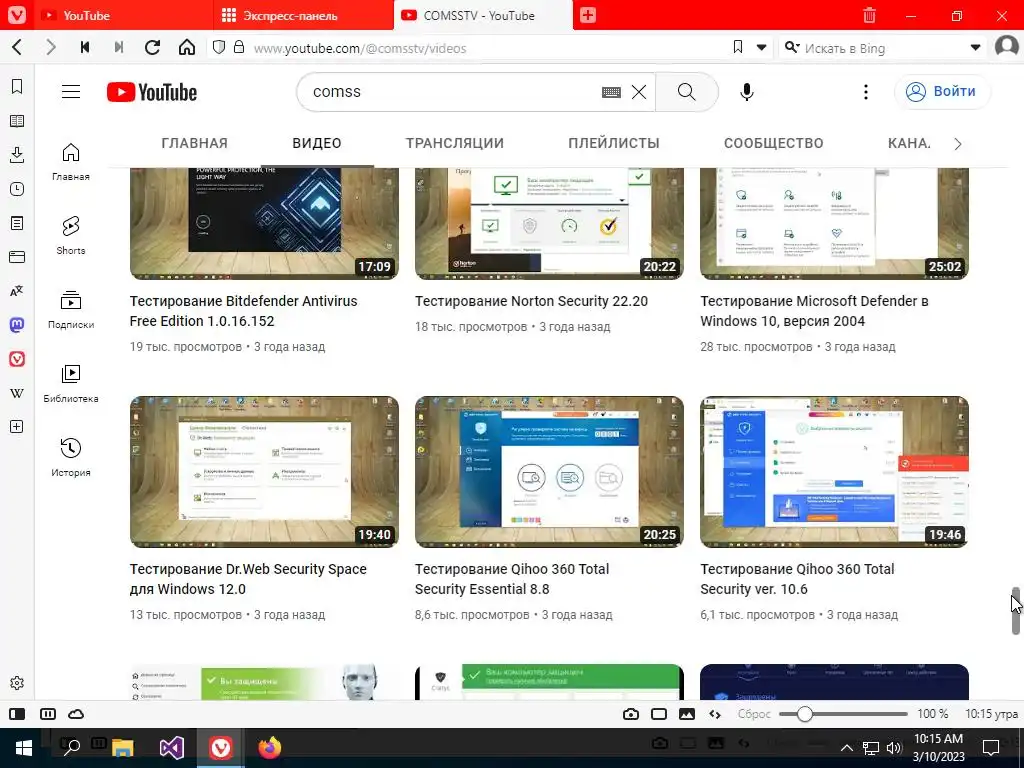Clear the YouTube search text
This screenshot has width=1024, height=768.
(x=639, y=92)
